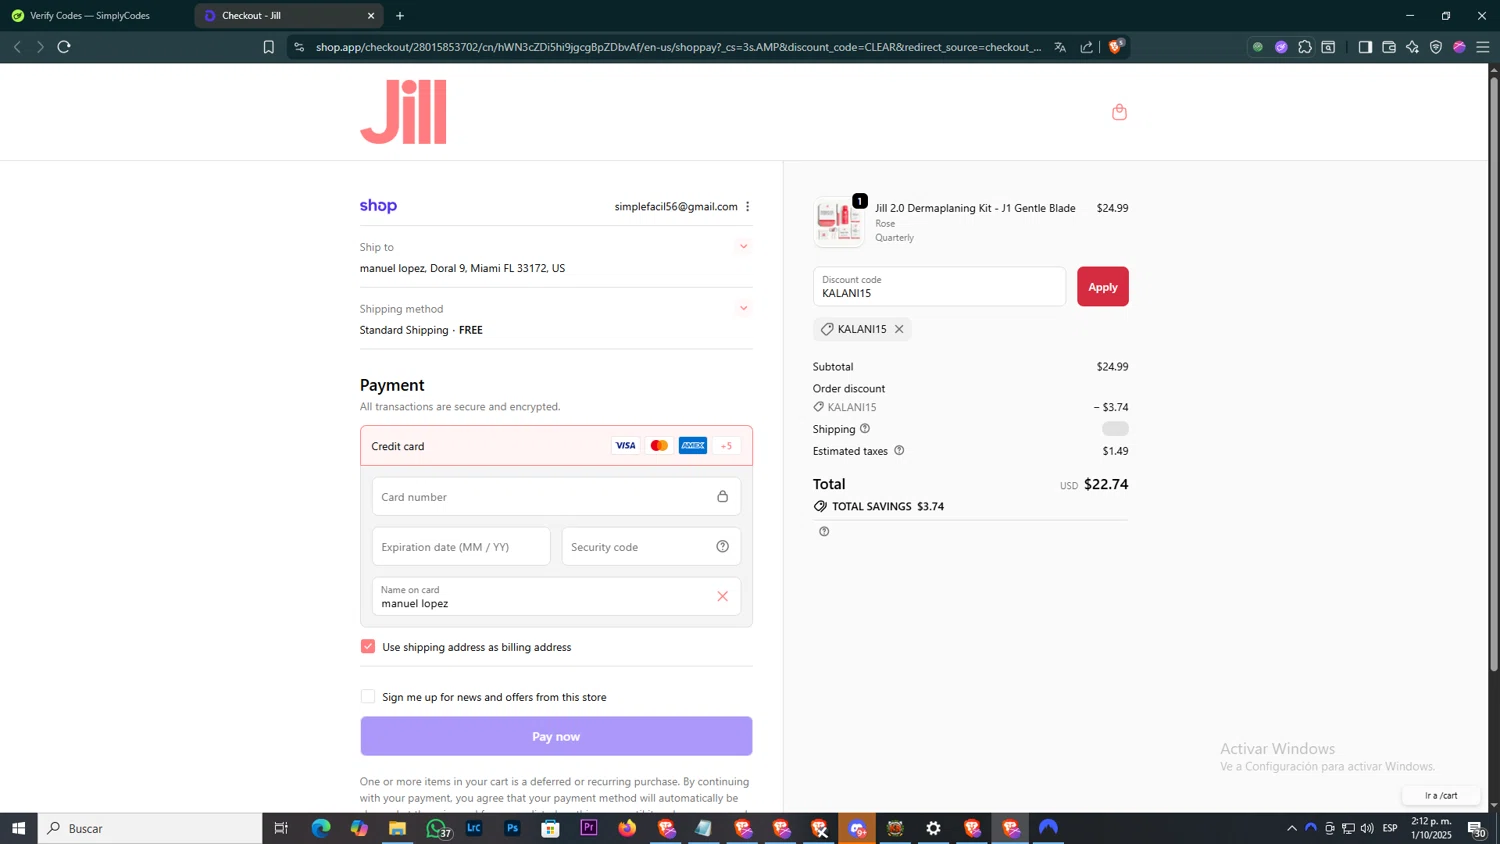This screenshot has width=1500, height=844.
Task: Click the Ir a /cart button
Action: point(1441,796)
